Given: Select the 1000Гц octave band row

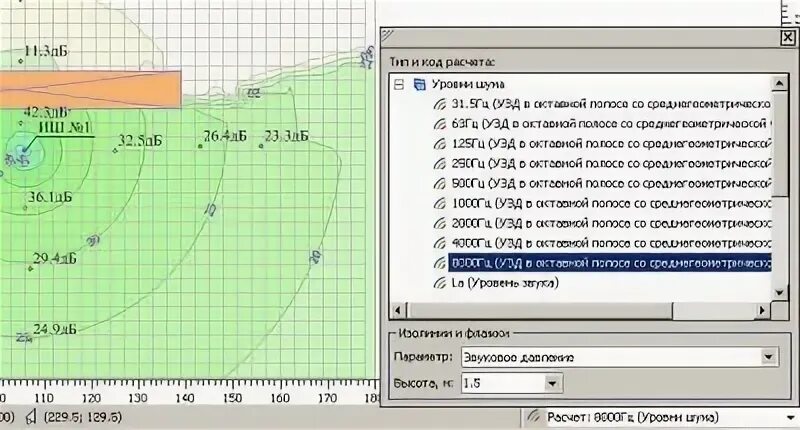Looking at the screenshot, I should pyautogui.click(x=611, y=204).
